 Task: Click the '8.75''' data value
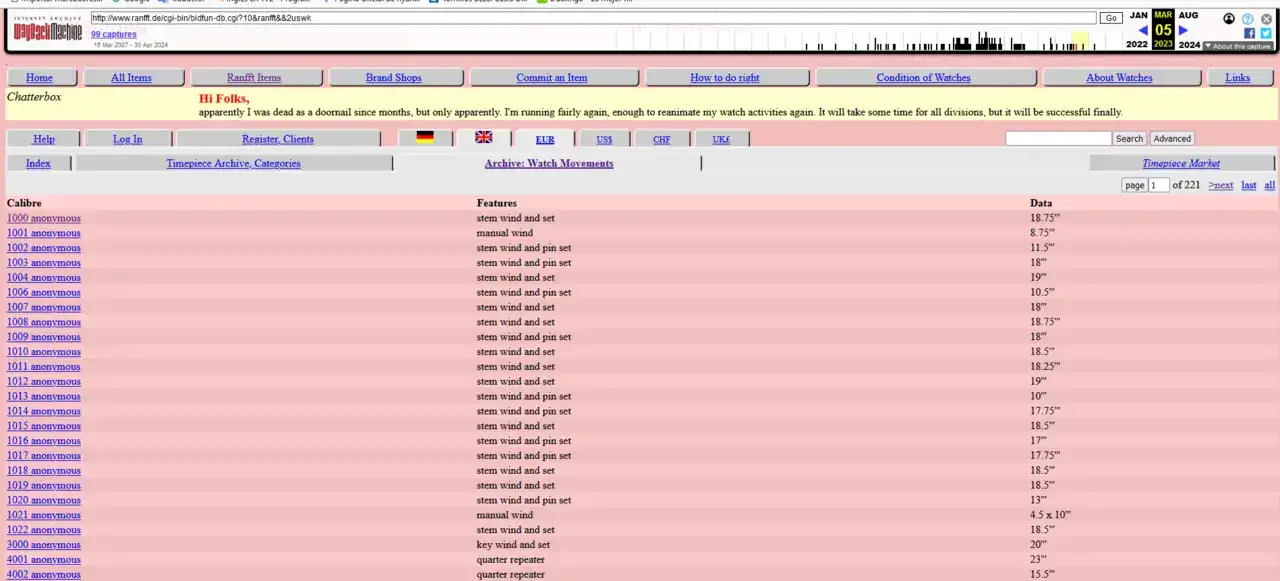point(1044,233)
